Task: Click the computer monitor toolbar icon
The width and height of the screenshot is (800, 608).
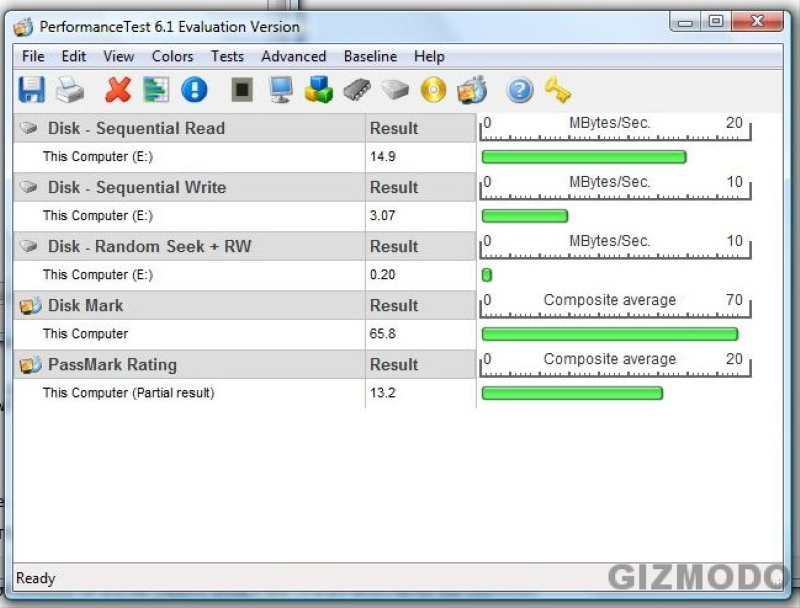Action: pyautogui.click(x=281, y=90)
